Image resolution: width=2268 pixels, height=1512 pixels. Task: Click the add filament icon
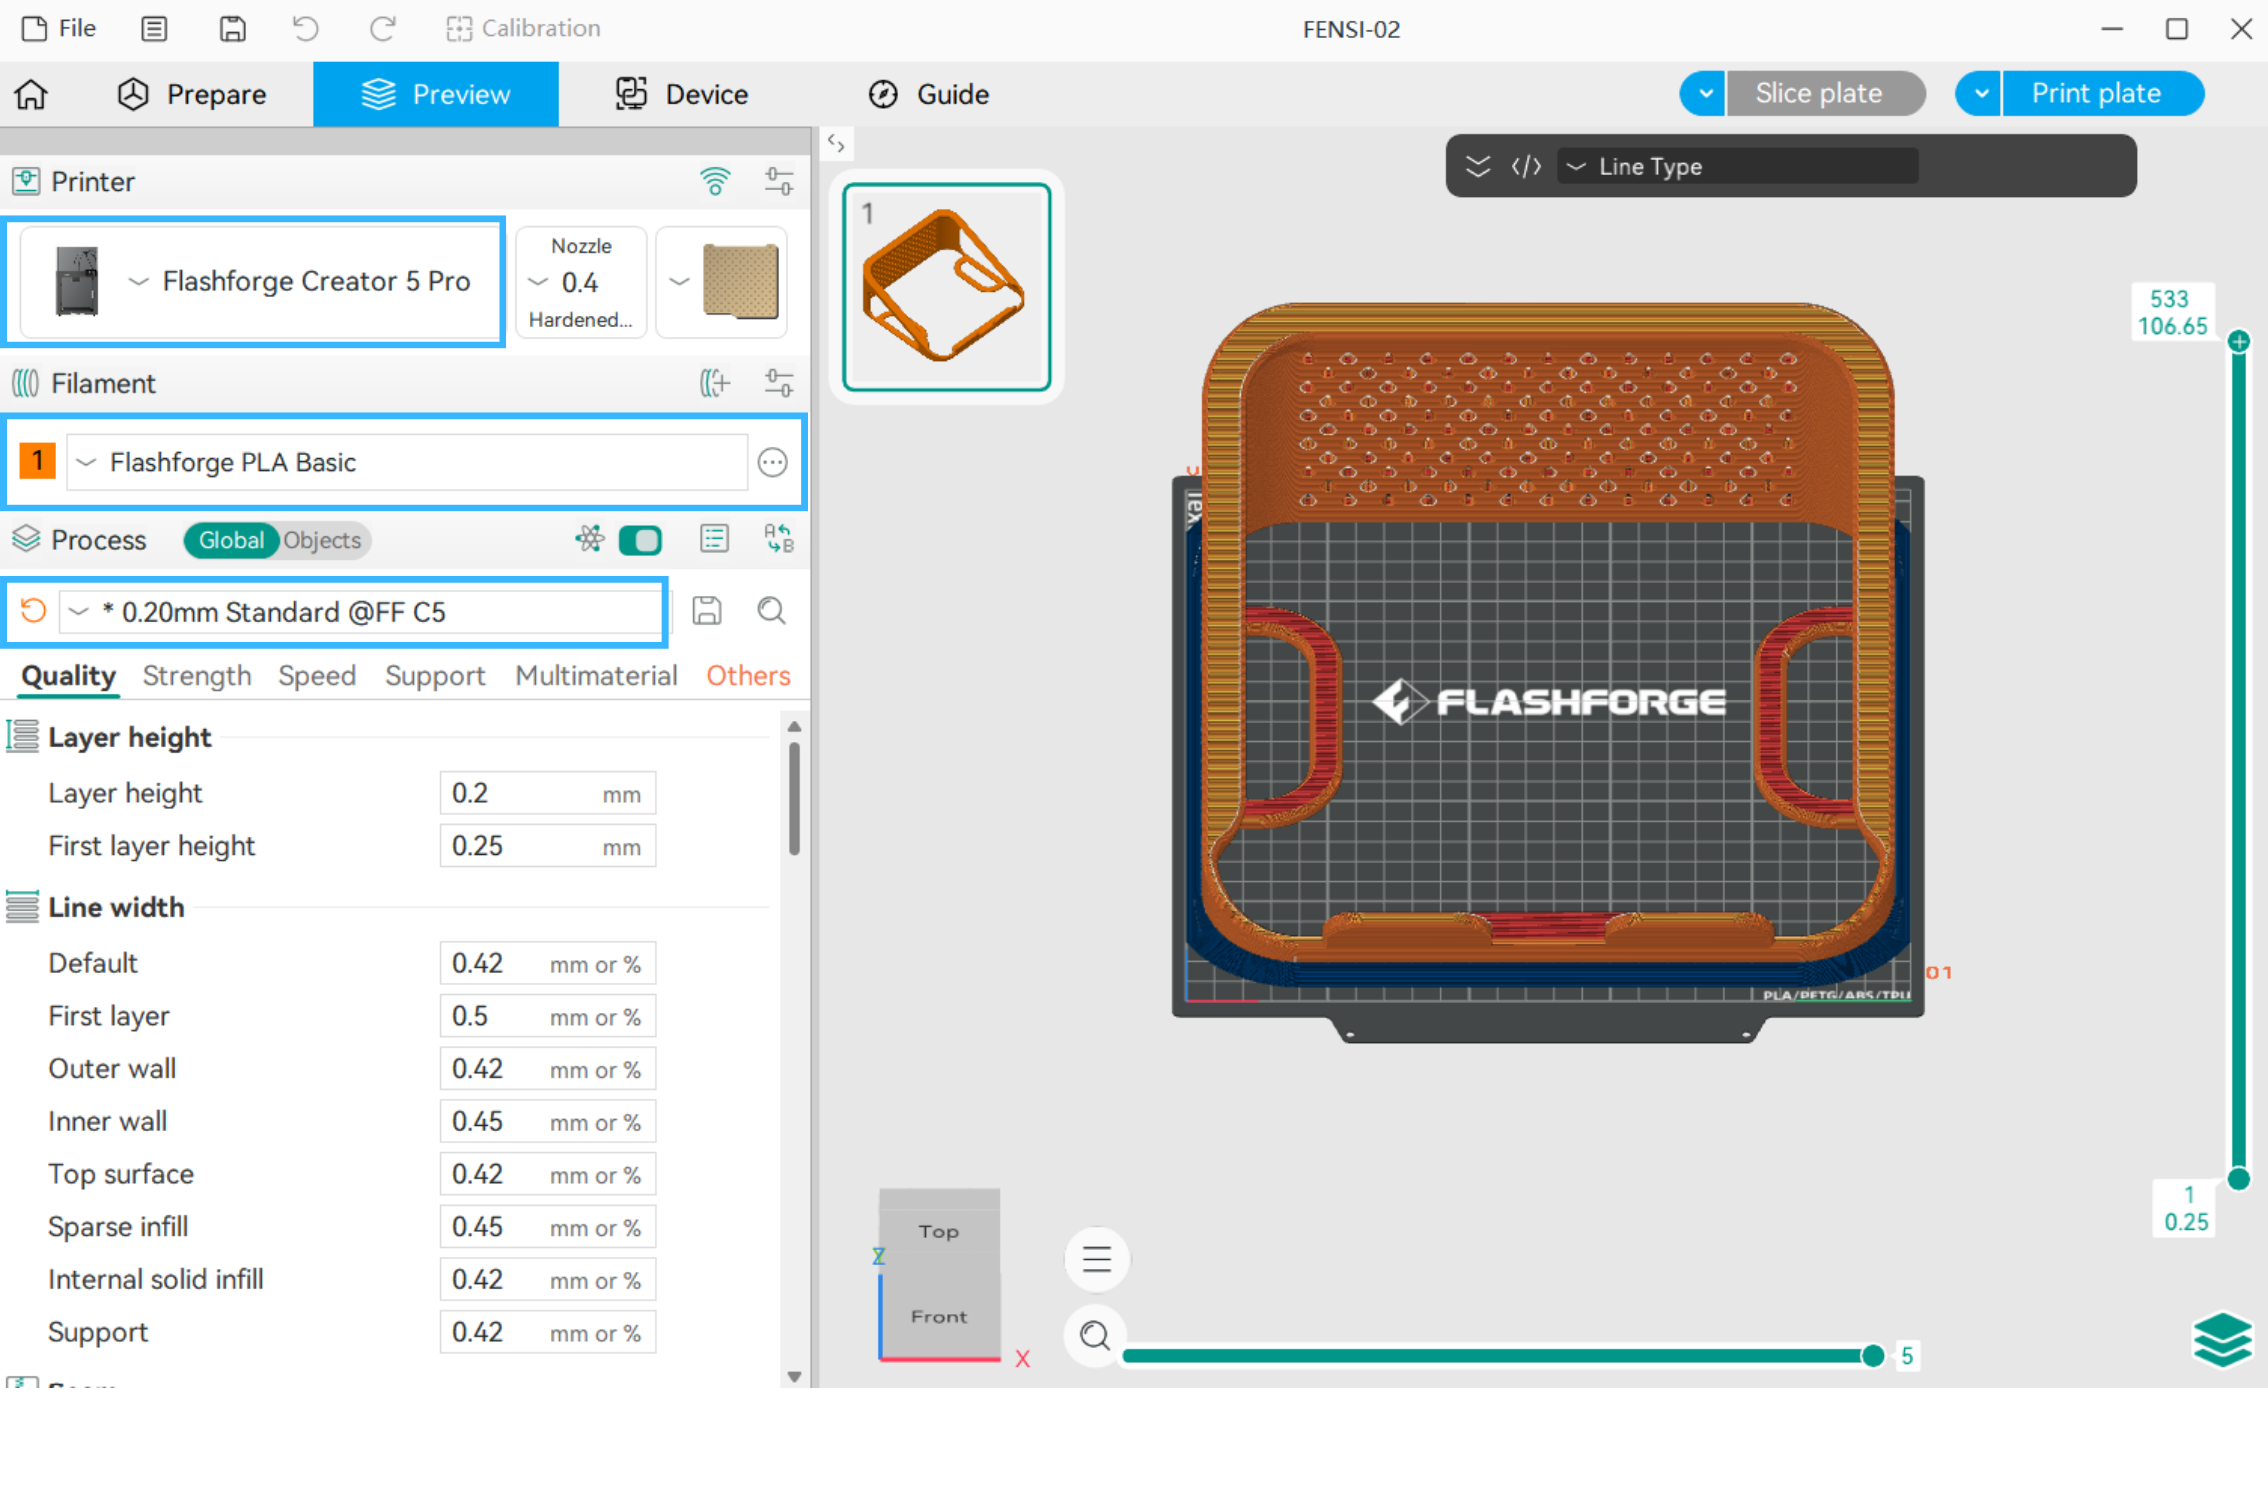point(715,382)
